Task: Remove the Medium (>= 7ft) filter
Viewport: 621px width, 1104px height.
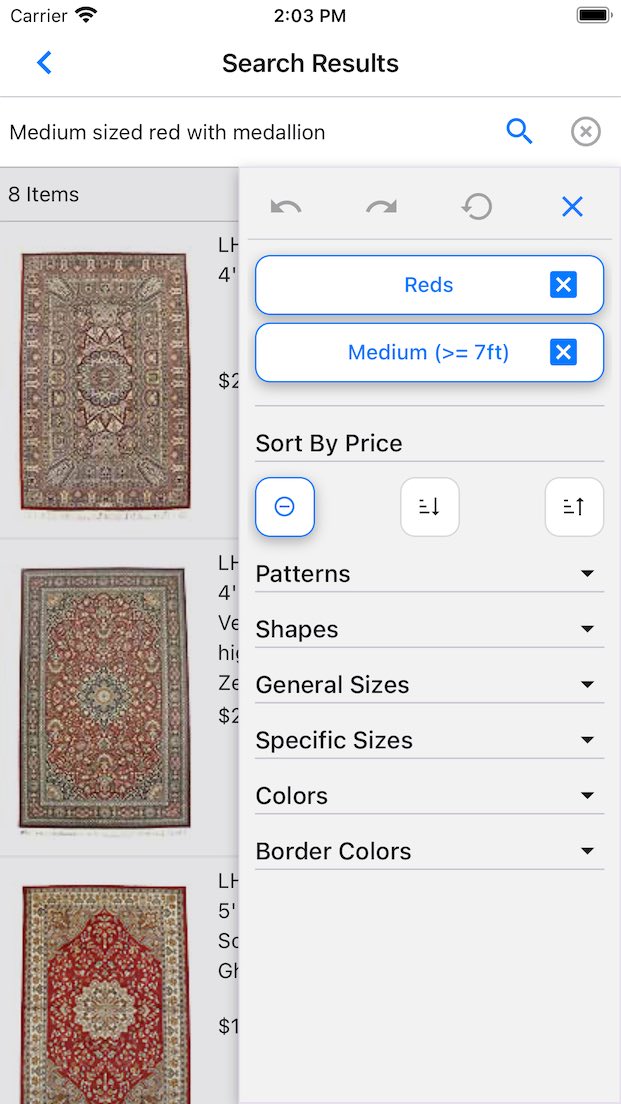Action: pos(563,352)
